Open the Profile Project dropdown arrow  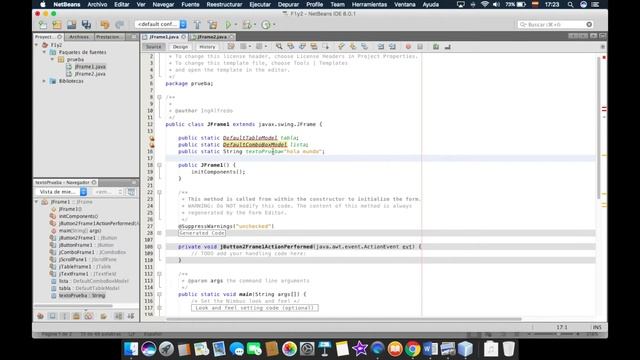pos(274,24)
